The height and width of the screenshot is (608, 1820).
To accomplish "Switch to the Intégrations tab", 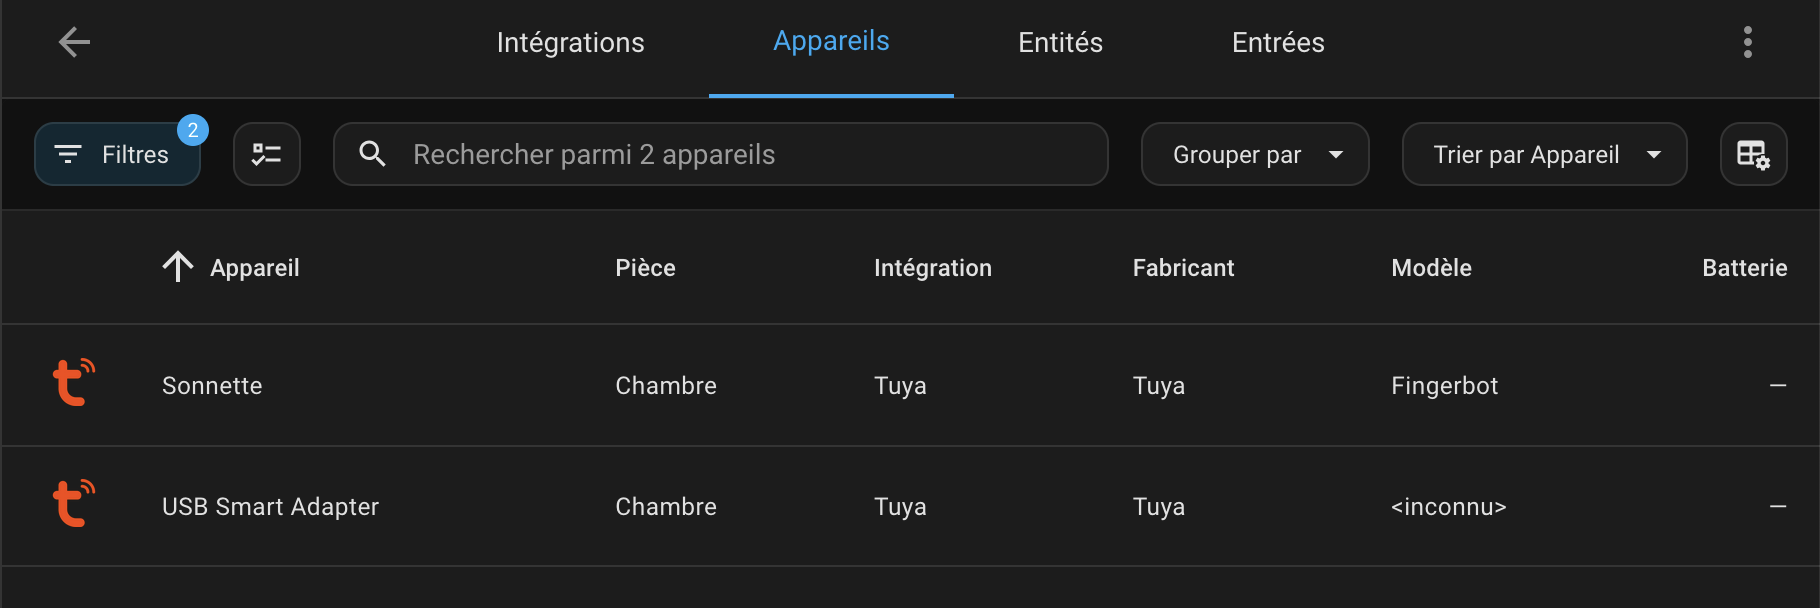I will point(570,43).
